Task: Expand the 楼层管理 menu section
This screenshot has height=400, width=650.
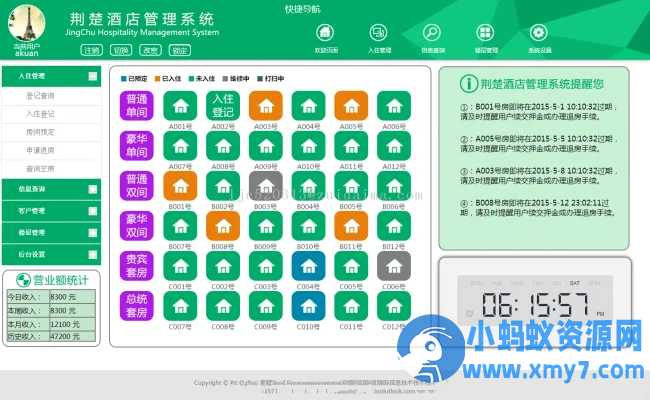Action: click(x=93, y=233)
